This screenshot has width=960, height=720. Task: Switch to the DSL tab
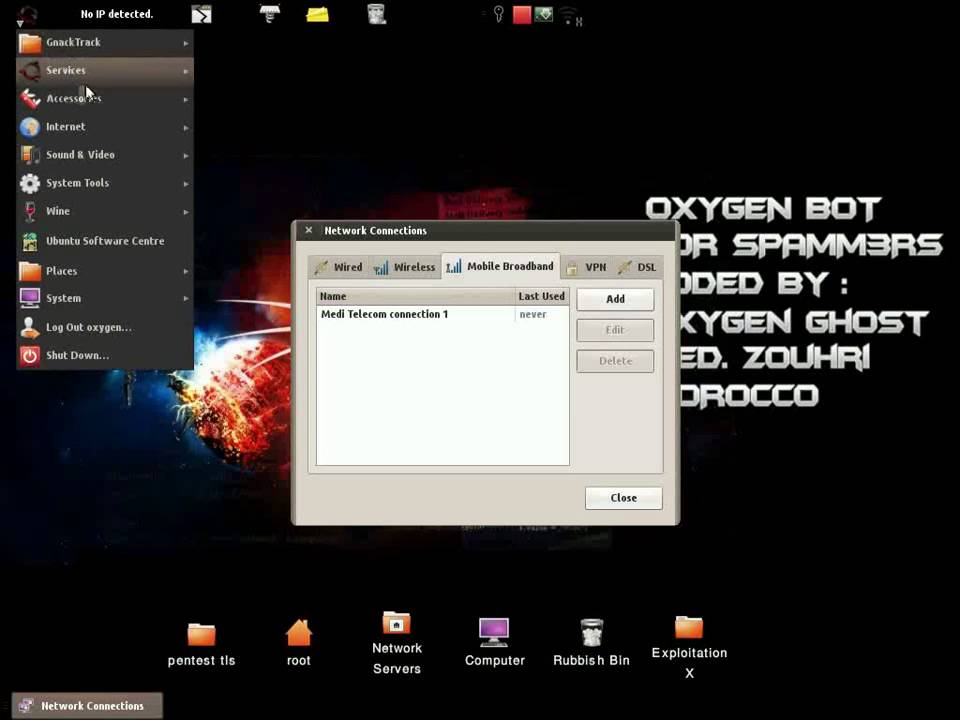pos(637,267)
